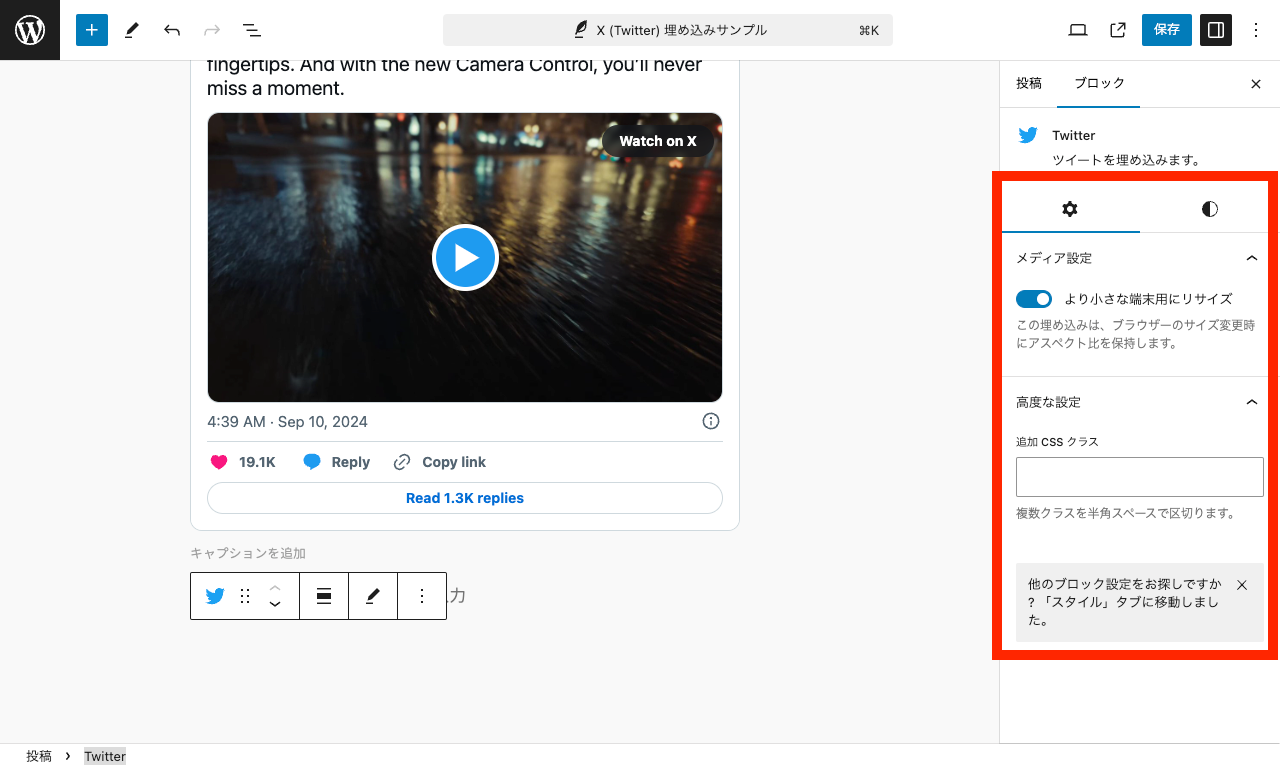The image size is (1280, 768).
Task: Open the document overview list view
Action: coord(252,30)
